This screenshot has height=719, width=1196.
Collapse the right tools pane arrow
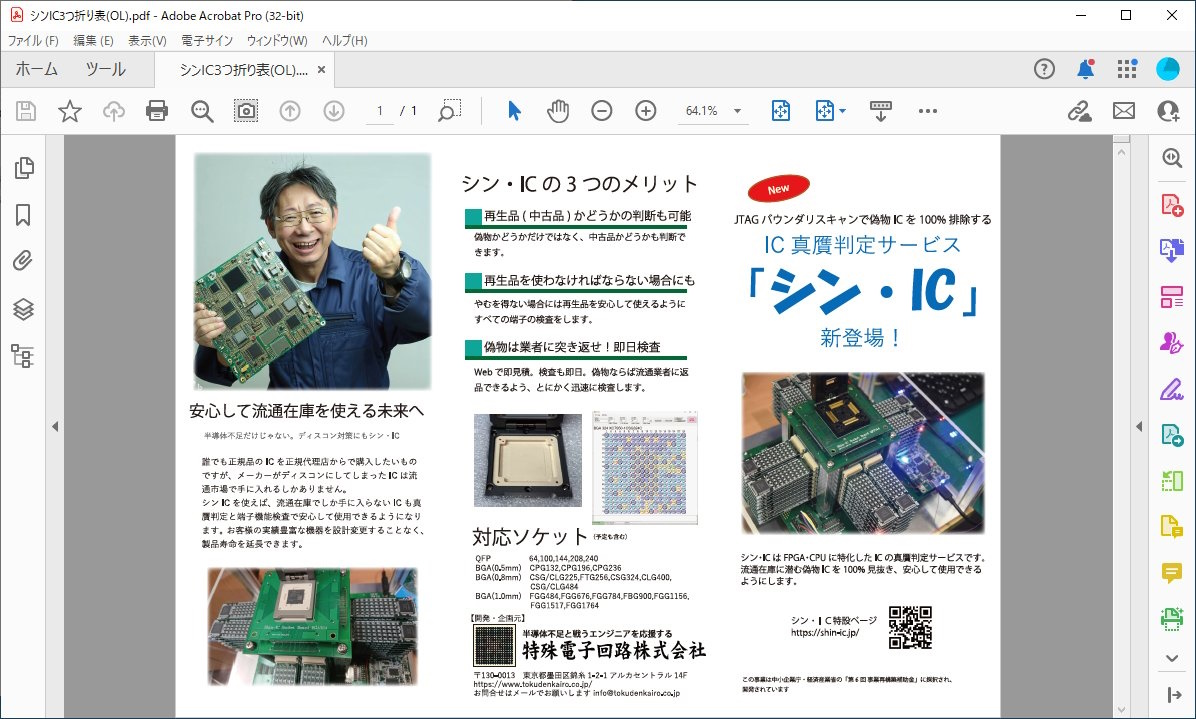[x=1139, y=427]
